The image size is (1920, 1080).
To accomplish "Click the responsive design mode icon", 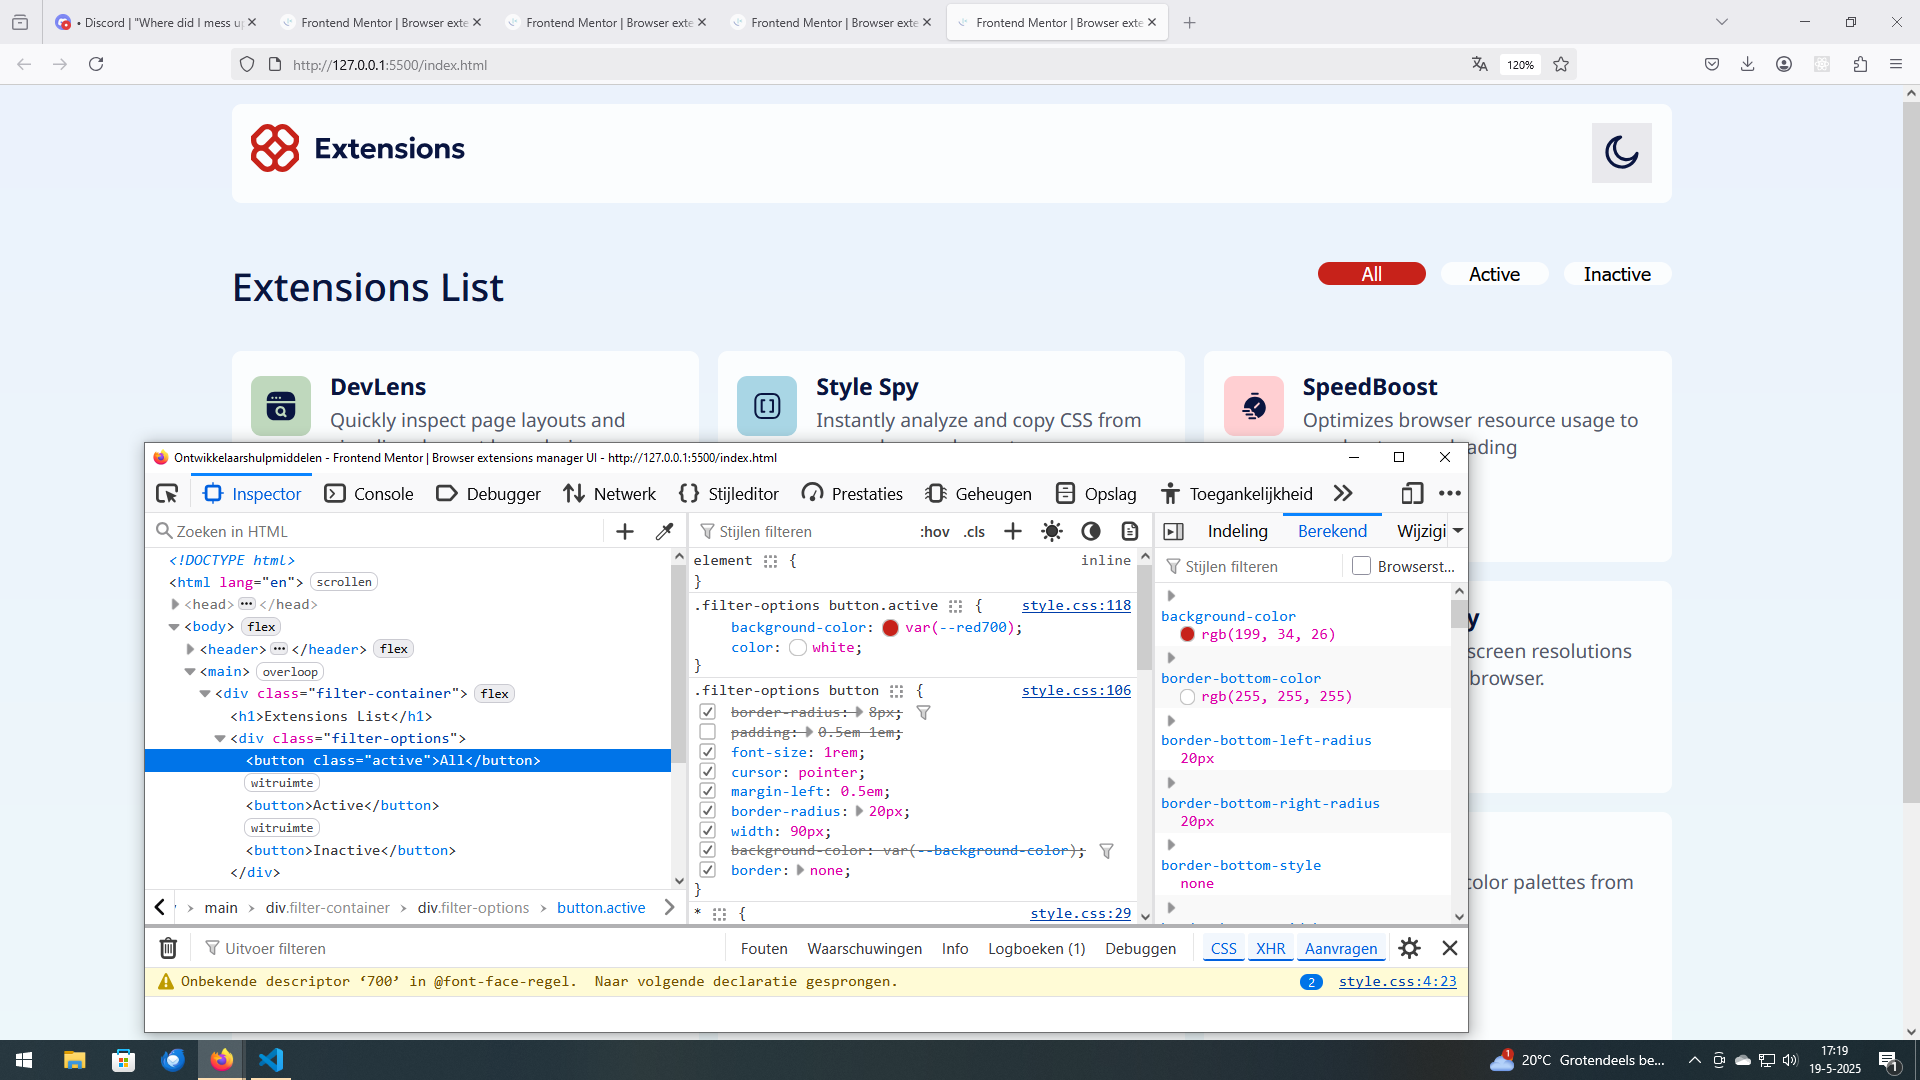I will pos(1411,494).
